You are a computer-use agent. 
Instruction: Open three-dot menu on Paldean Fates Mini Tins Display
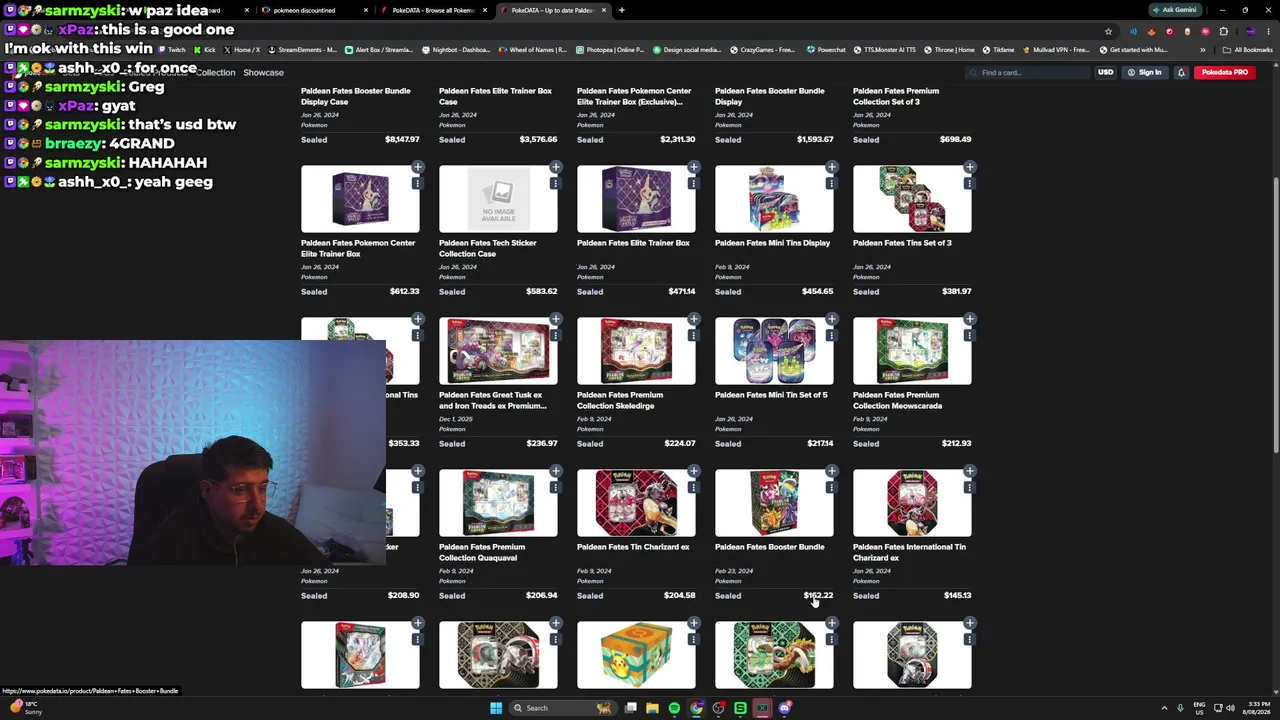pyautogui.click(x=831, y=183)
